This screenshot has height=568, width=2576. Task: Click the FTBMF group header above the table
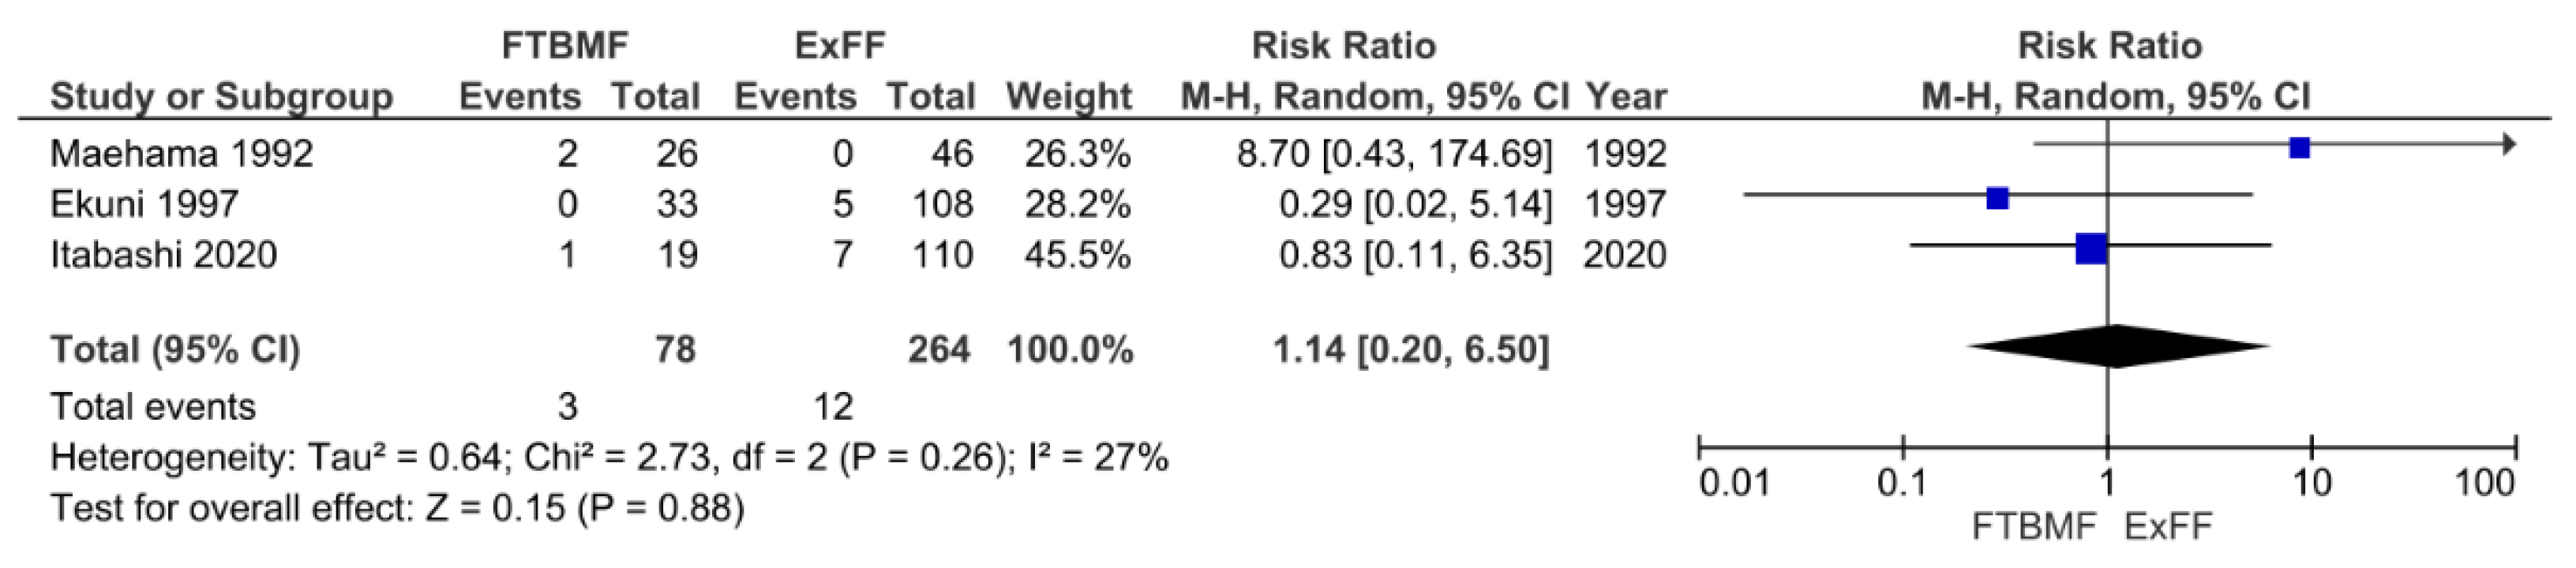click(565, 45)
